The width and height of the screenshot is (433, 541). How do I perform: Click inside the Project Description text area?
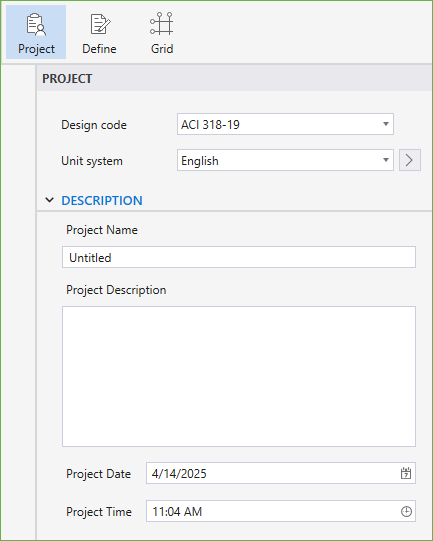(239, 376)
